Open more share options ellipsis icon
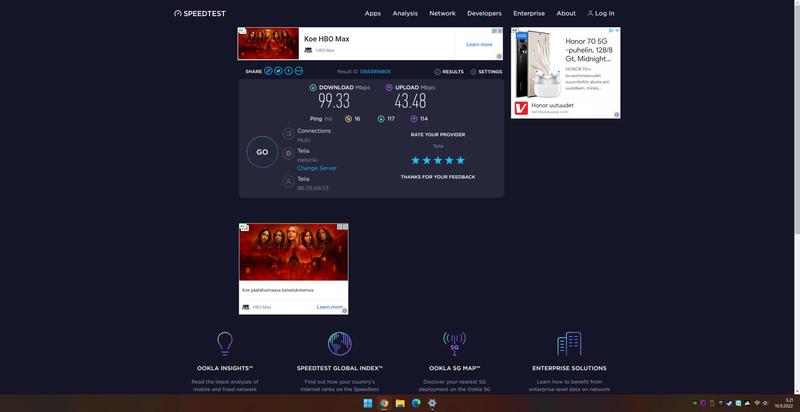The height and width of the screenshot is (412, 800). click(299, 71)
